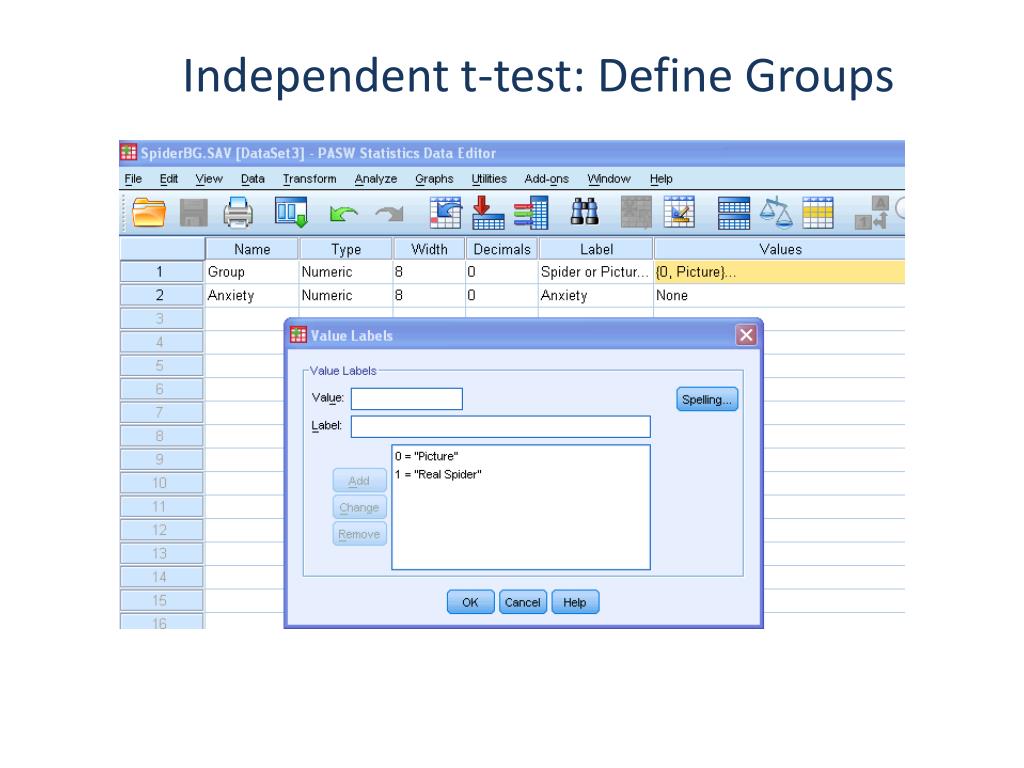1024x768 pixels.
Task: Click the Go to variable red arrow icon
Action: 488,213
